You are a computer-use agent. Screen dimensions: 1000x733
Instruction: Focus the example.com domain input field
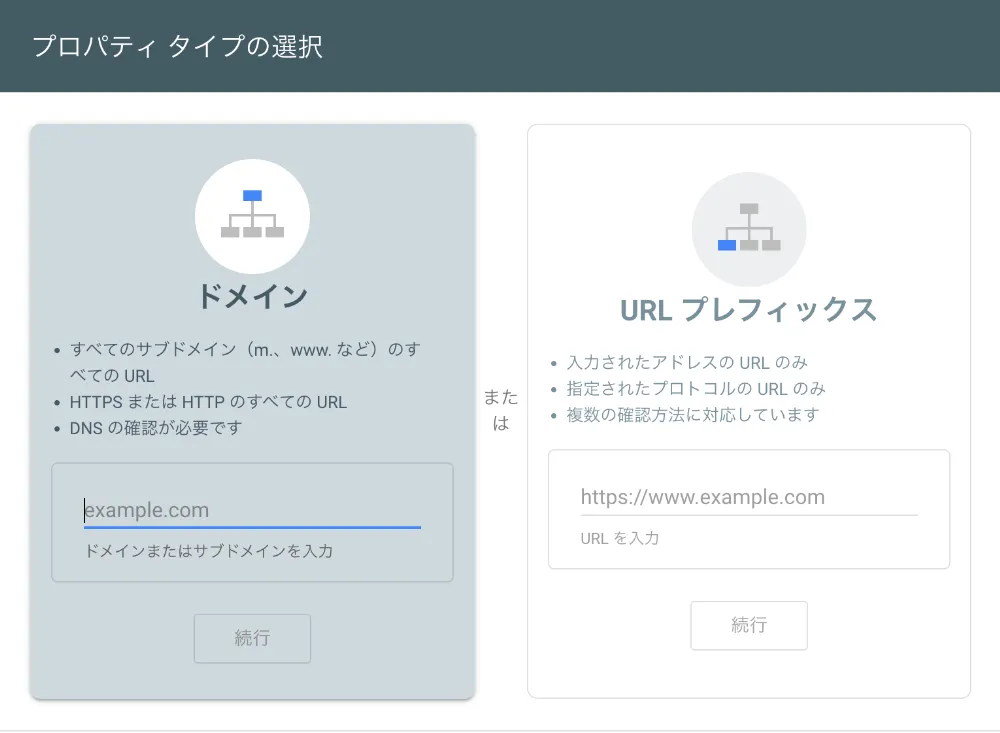252,510
